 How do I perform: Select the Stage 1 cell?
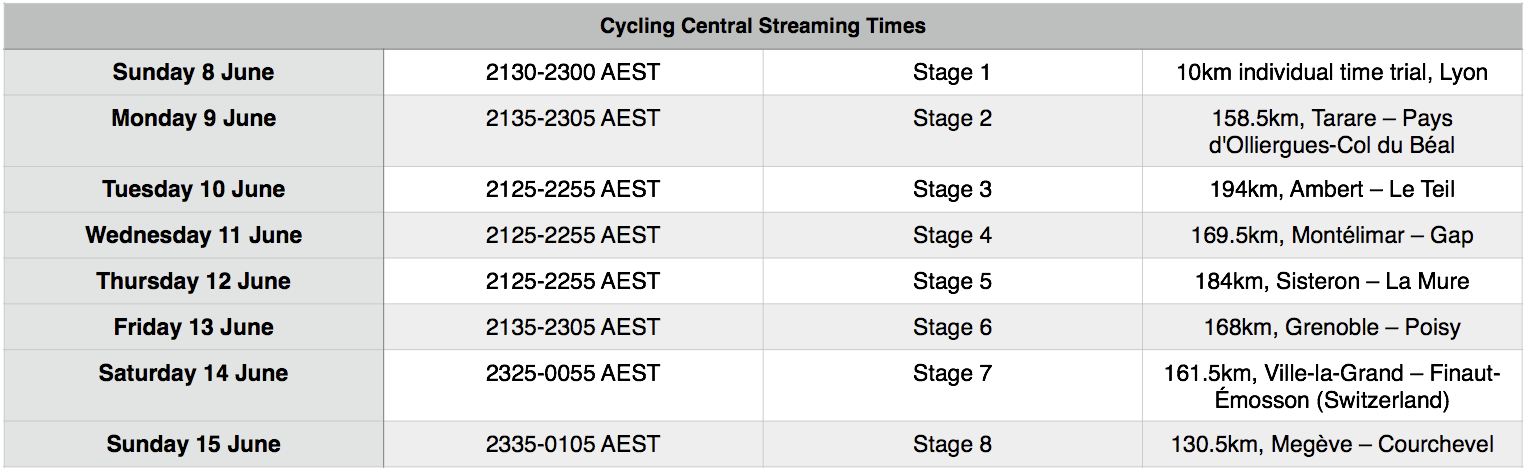pos(952,73)
